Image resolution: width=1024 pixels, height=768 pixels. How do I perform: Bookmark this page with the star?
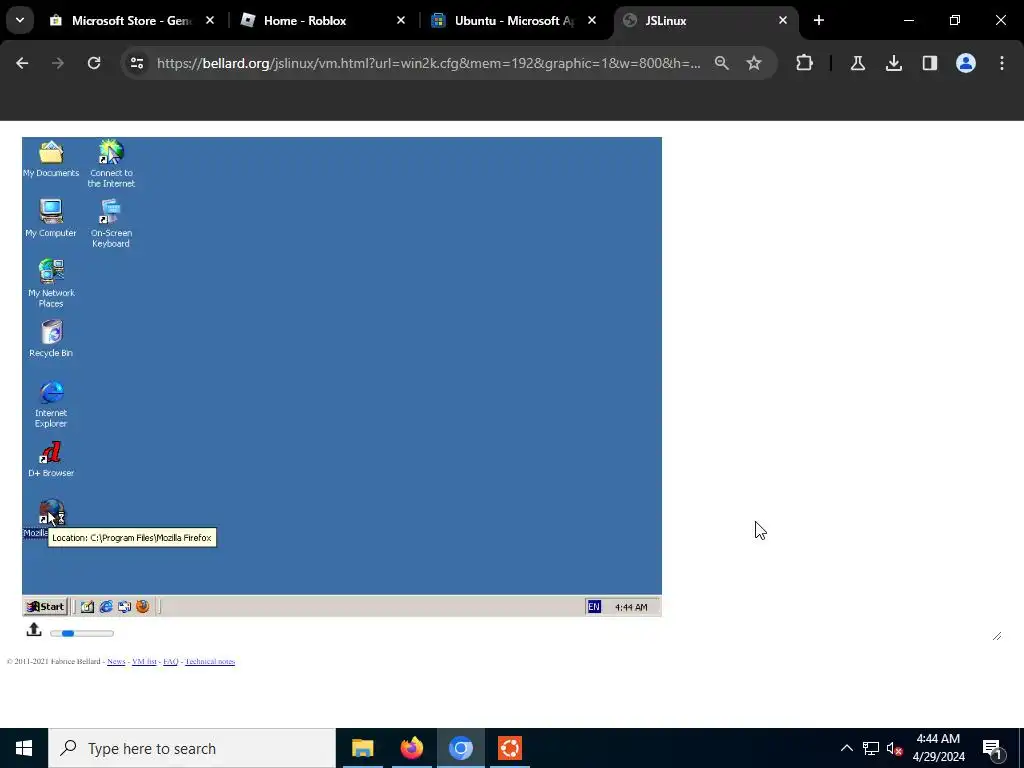click(754, 63)
